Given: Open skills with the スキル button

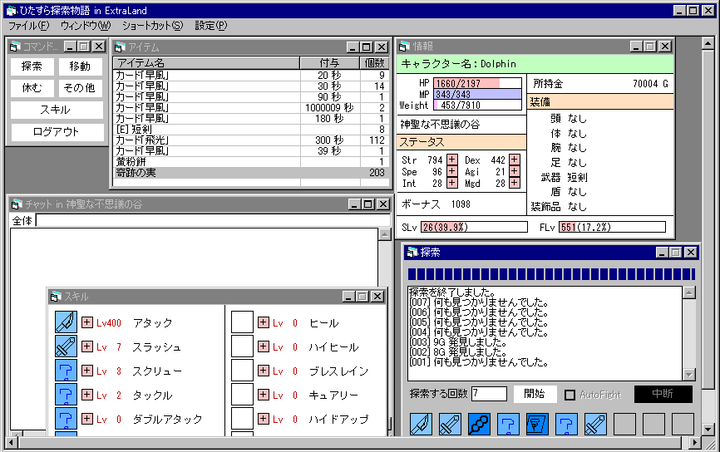Looking at the screenshot, I should (56, 110).
